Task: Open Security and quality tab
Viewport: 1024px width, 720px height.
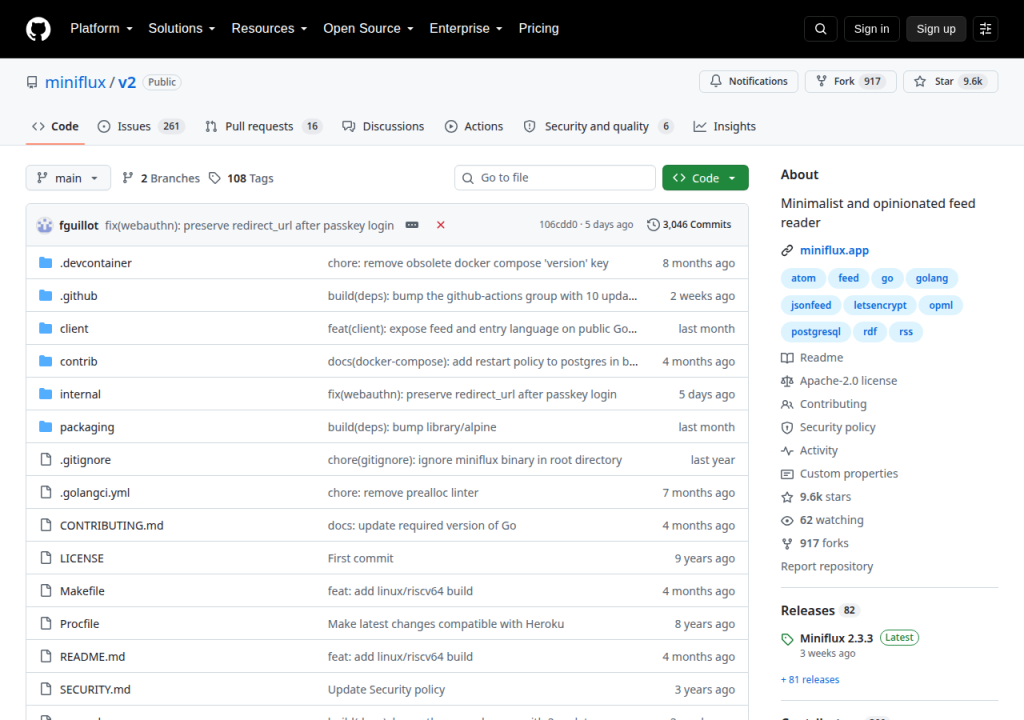Action: click(x=598, y=126)
